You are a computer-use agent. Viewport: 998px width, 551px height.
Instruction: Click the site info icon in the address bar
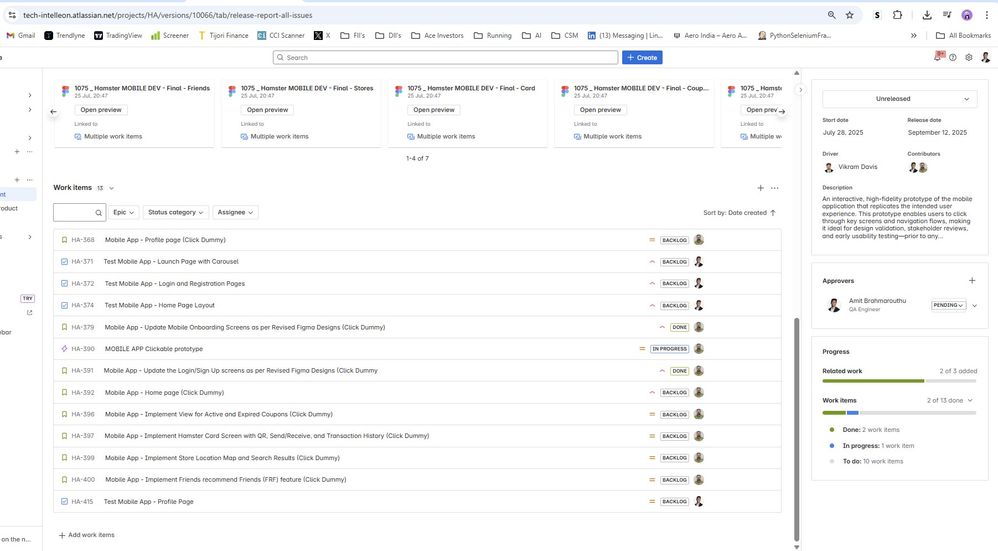pos(12,15)
